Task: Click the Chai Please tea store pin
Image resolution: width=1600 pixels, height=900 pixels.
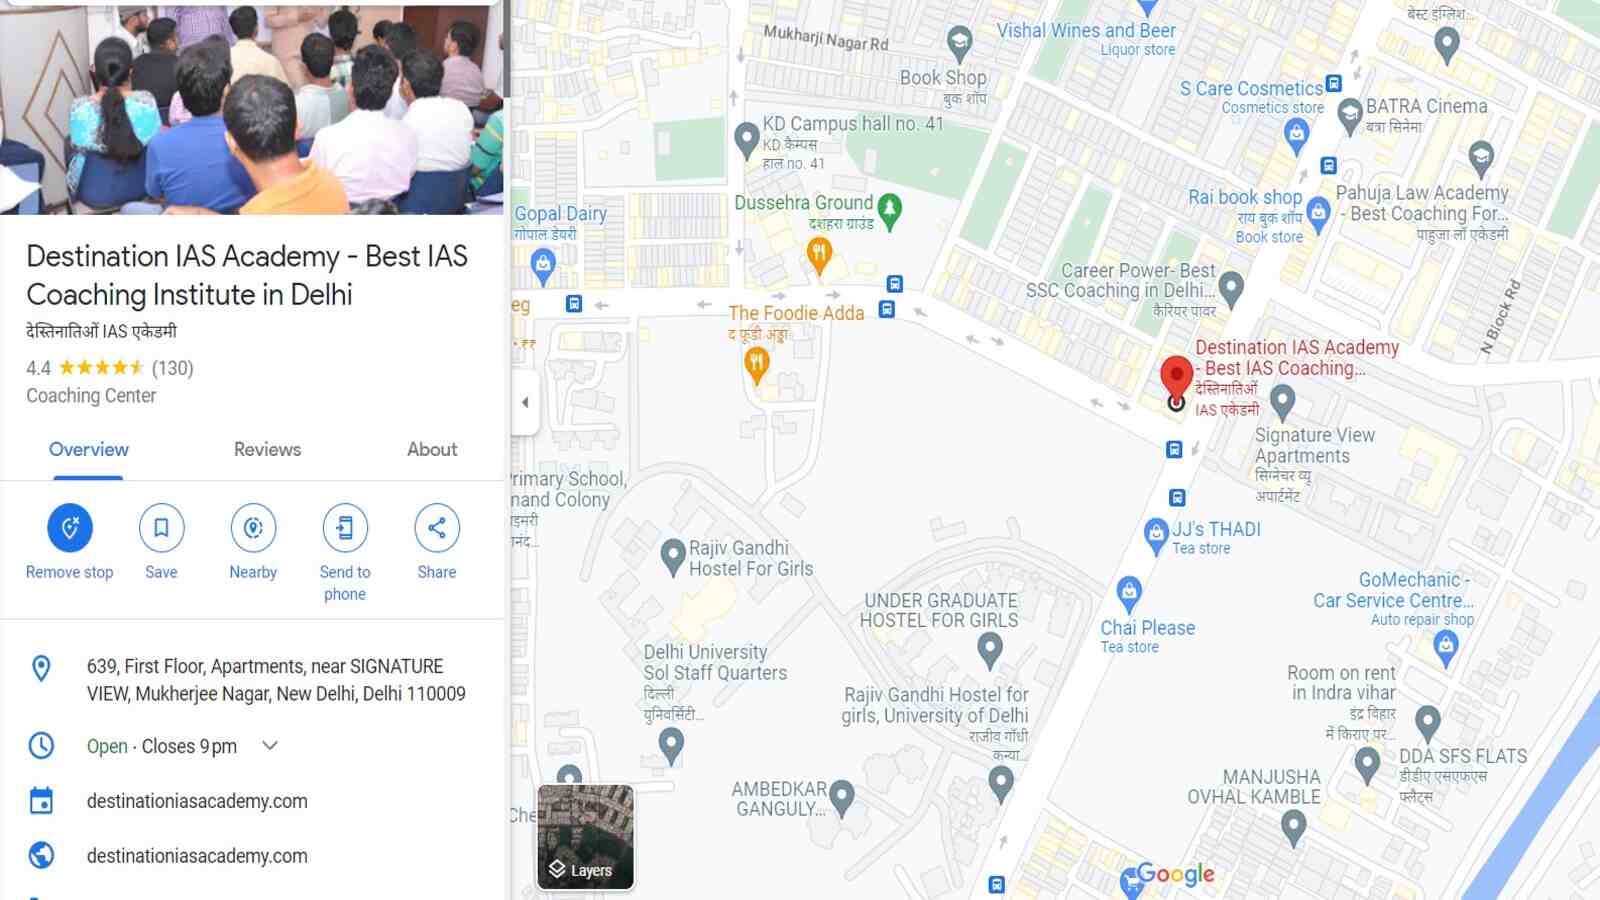Action: coord(1129,594)
